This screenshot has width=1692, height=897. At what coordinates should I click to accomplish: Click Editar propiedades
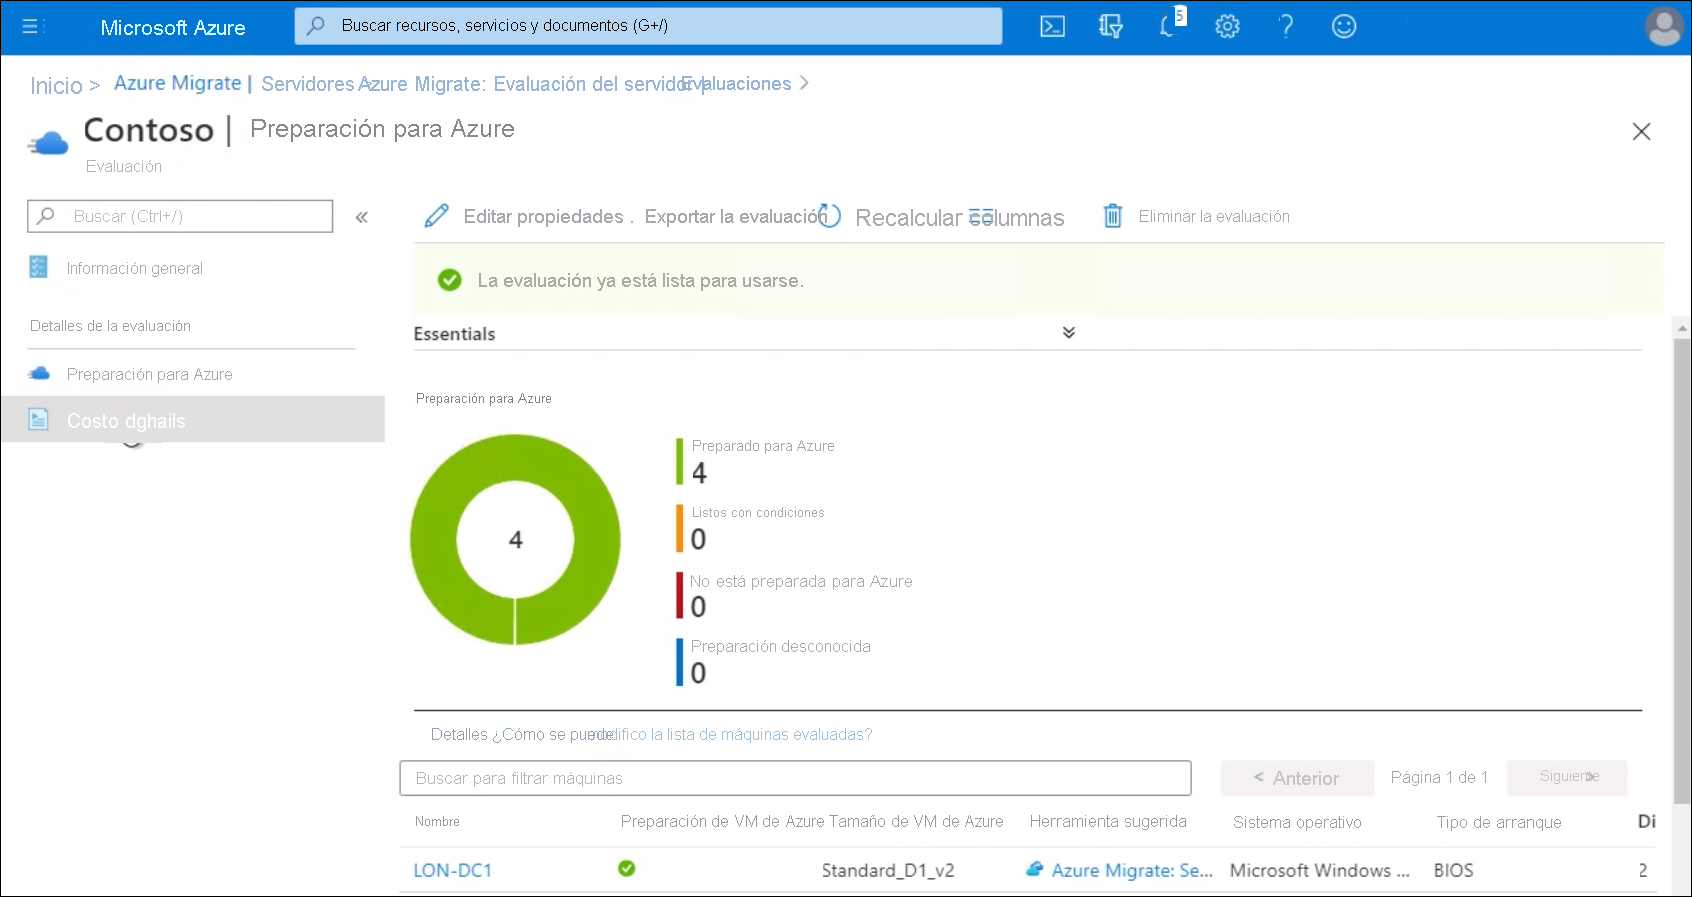(543, 217)
